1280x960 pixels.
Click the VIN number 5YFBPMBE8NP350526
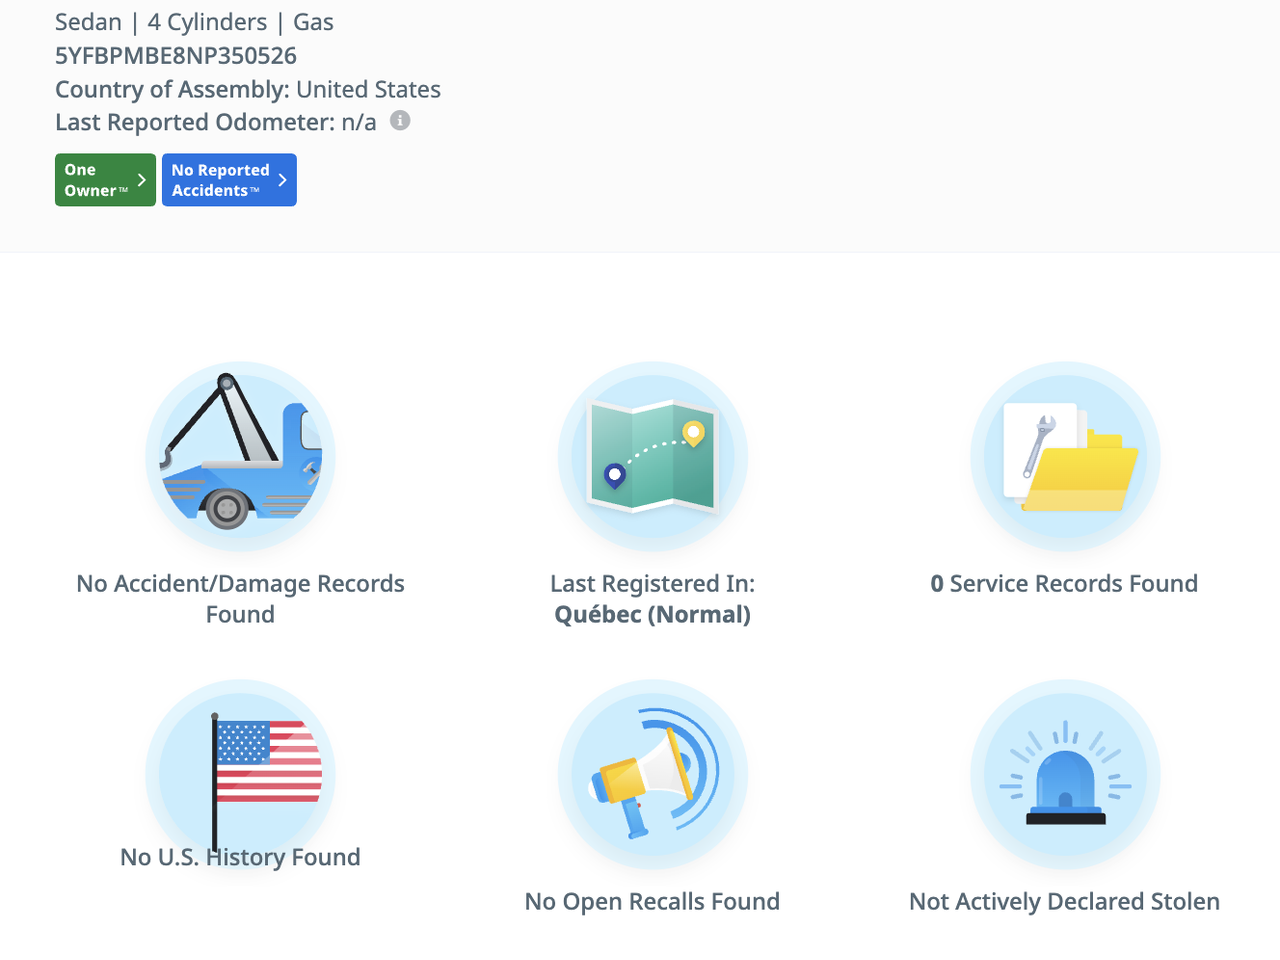click(x=176, y=56)
